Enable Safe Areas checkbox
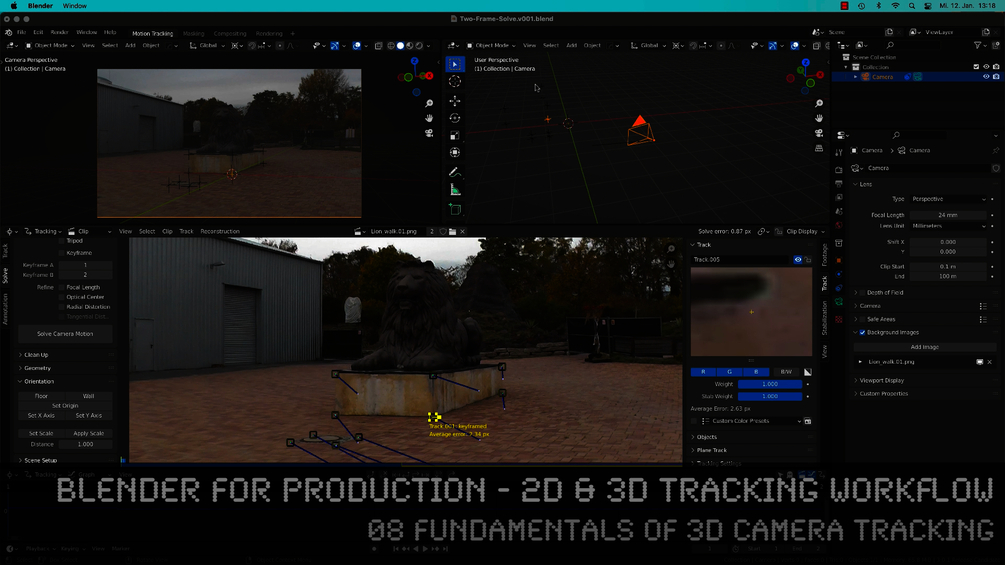This screenshot has height=565, width=1005. click(x=862, y=319)
